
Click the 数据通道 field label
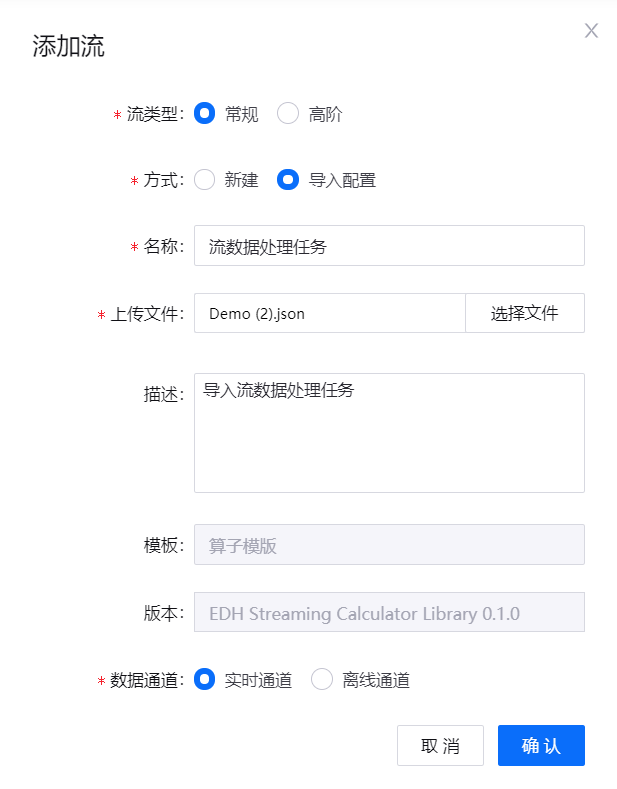(x=146, y=681)
